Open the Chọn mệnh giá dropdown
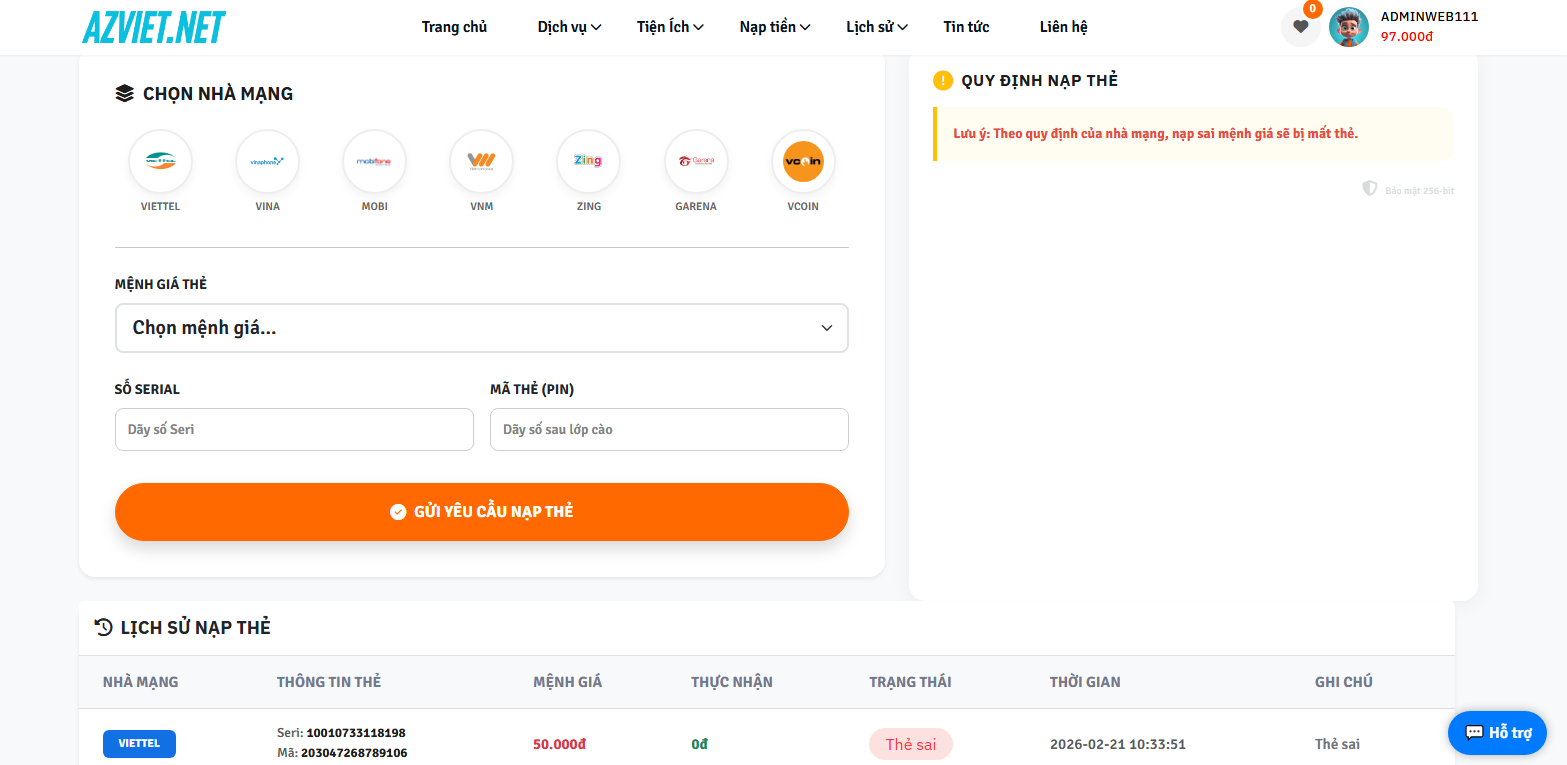The image size is (1567, 765). pos(481,328)
